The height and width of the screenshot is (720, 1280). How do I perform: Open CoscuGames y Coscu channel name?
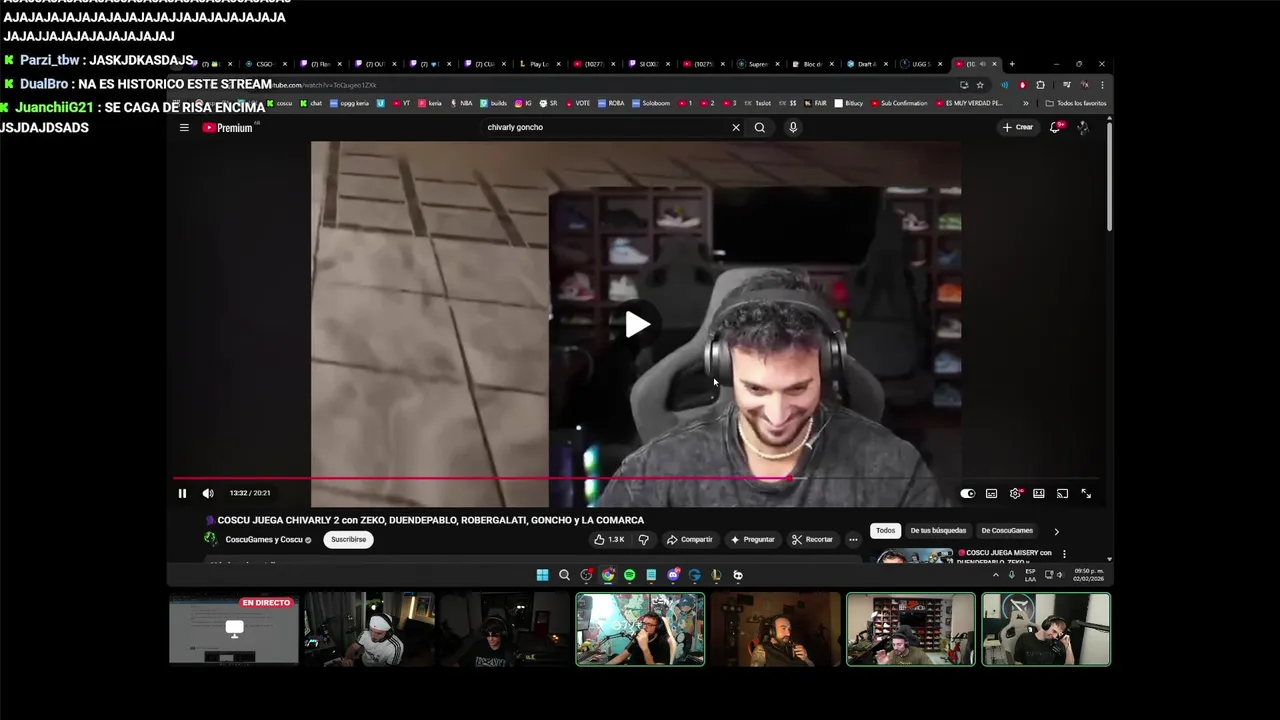tap(264, 539)
